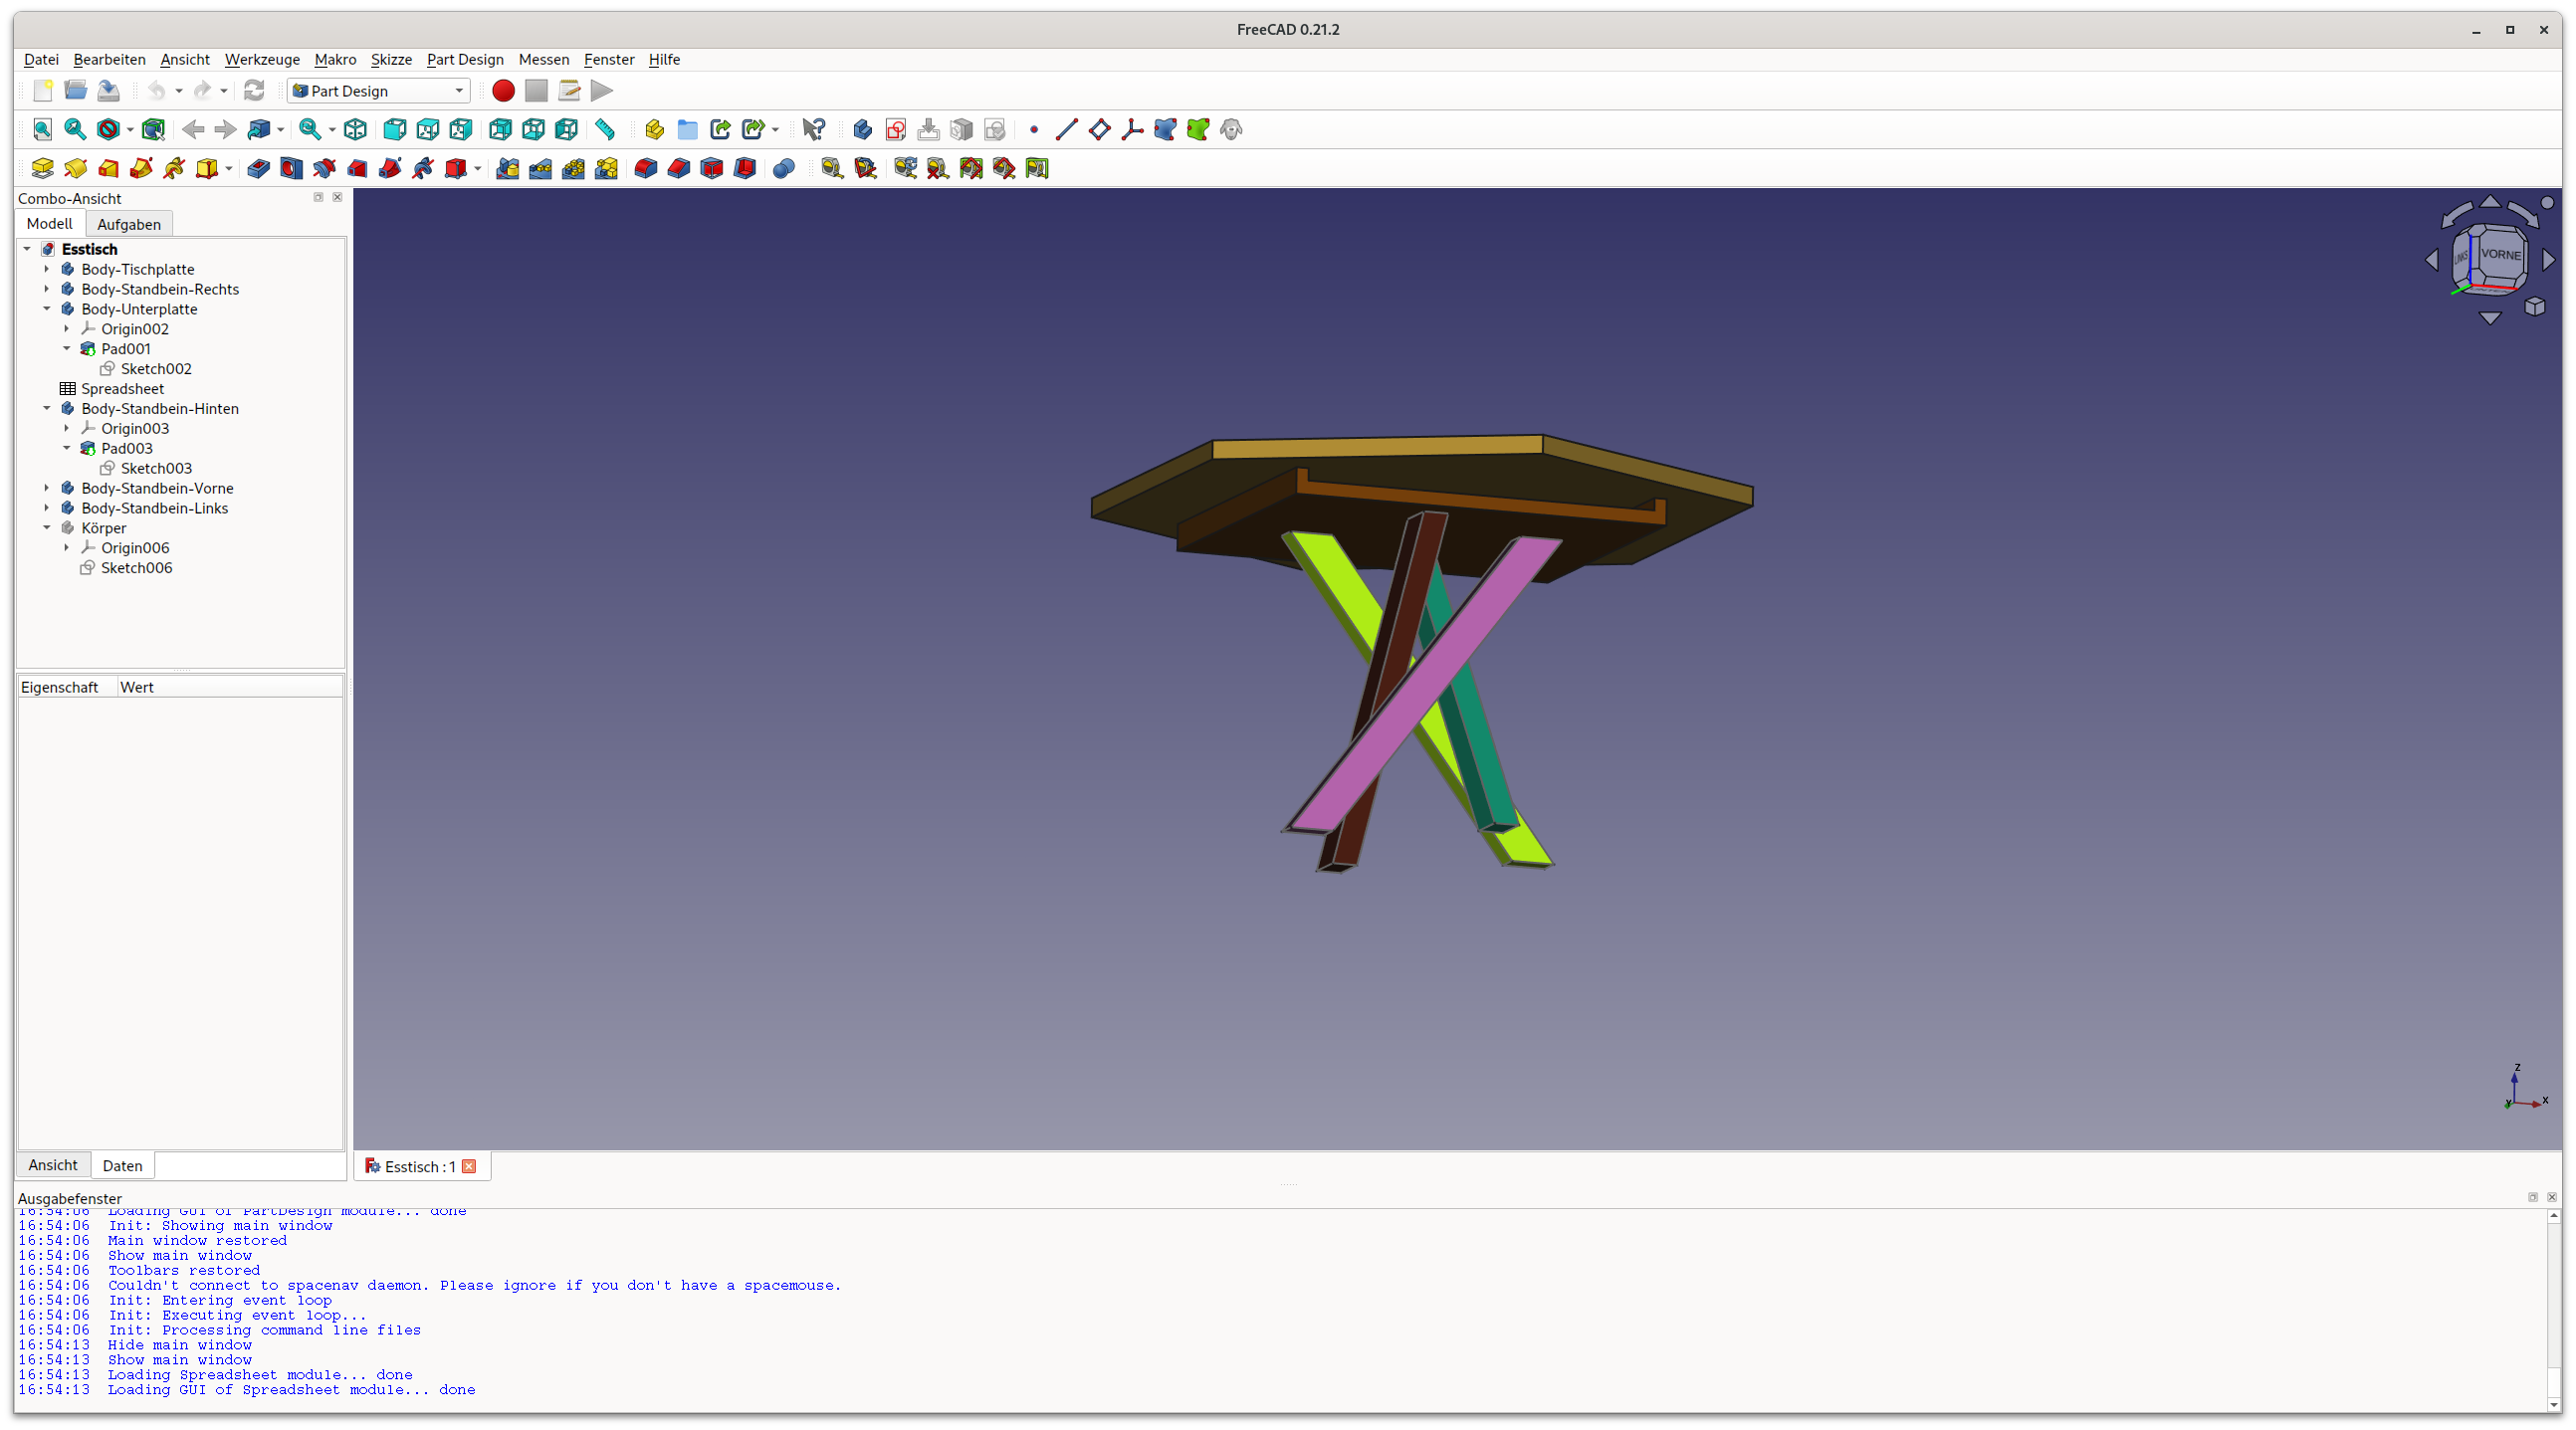The height and width of the screenshot is (1430, 2576).
Task: Select Spreadsheet in the model tree
Action: [x=122, y=388]
